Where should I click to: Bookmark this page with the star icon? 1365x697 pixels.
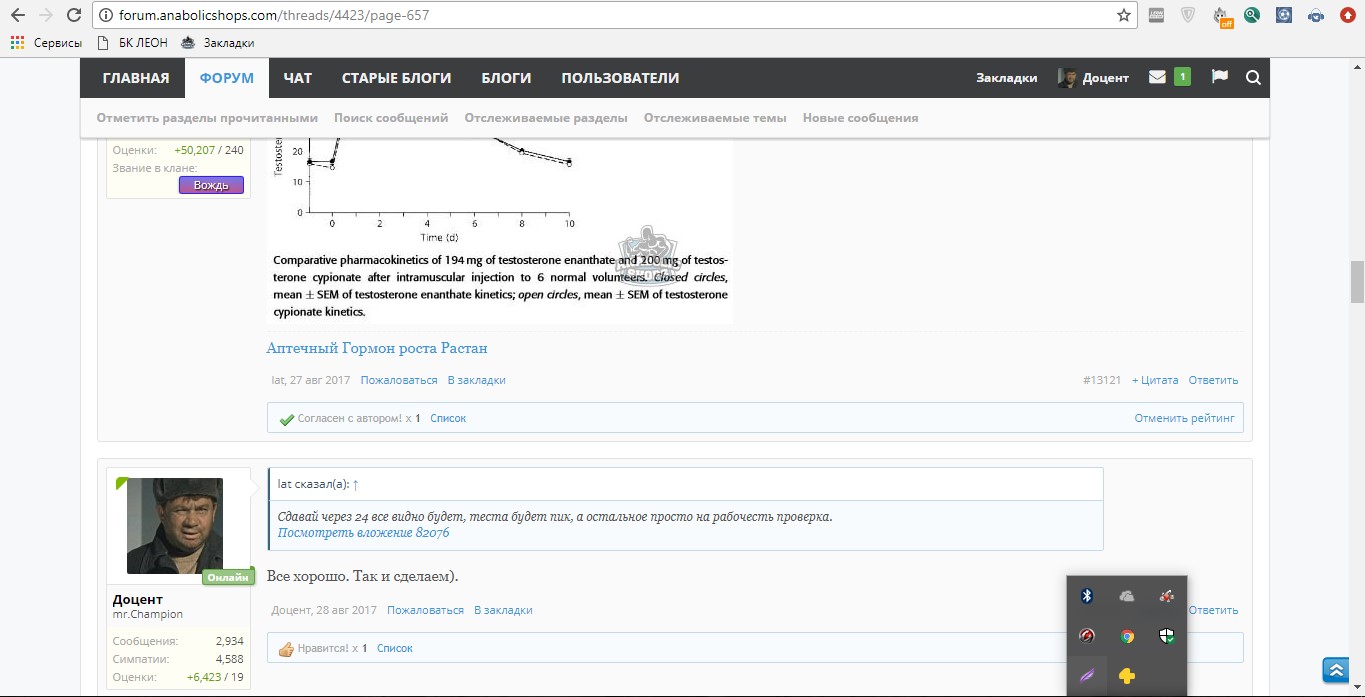pos(1124,15)
